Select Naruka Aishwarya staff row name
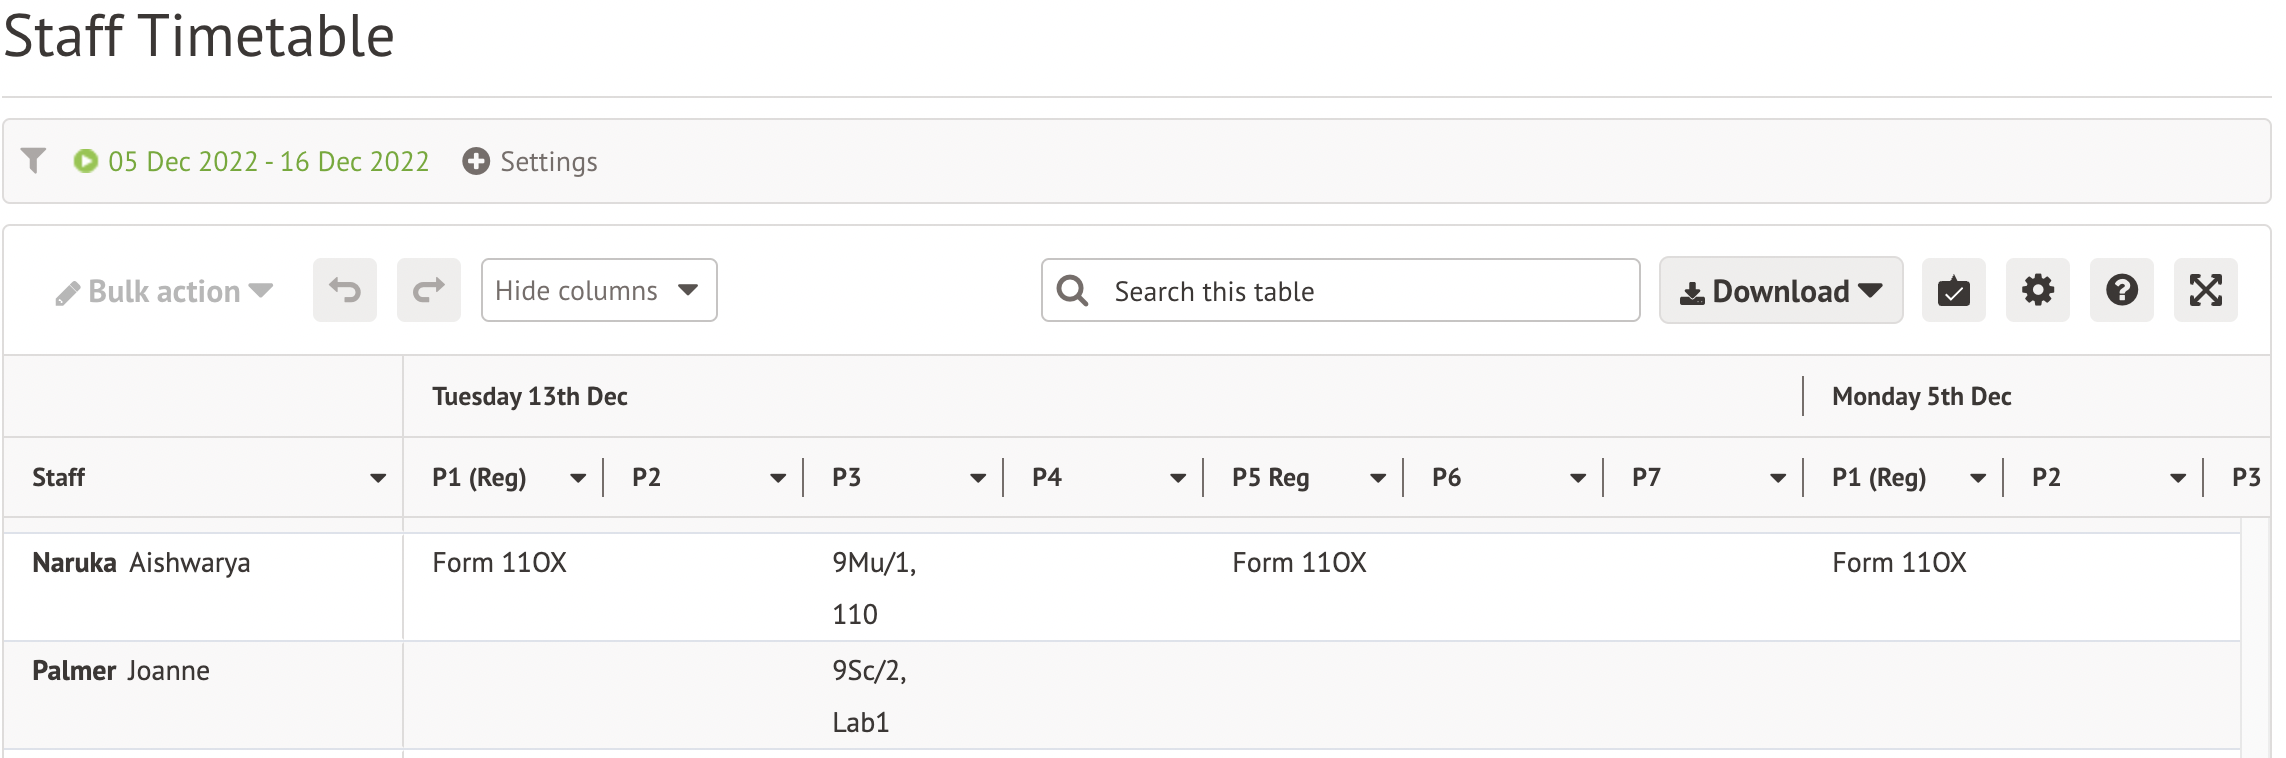Screen dimensions: 2286x758 tap(141, 563)
